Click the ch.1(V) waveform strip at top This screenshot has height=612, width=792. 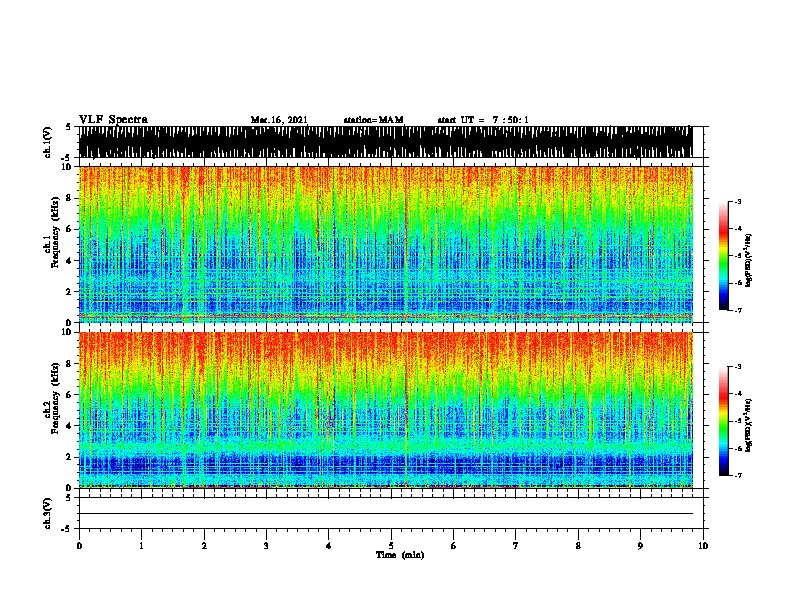pos(385,142)
